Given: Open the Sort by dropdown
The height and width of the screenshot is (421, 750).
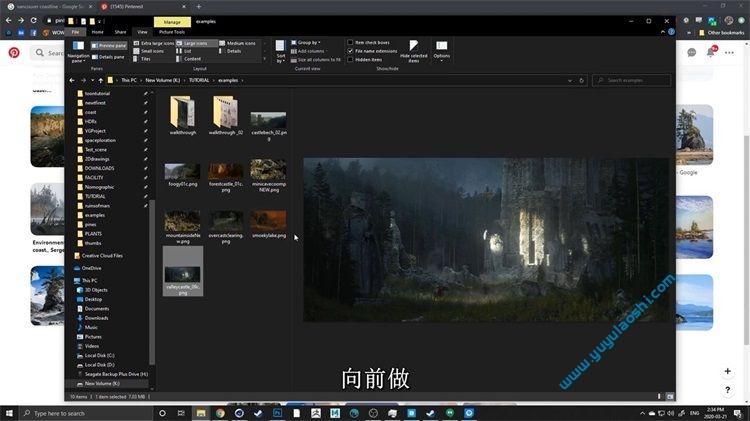Looking at the screenshot, I should (280, 51).
